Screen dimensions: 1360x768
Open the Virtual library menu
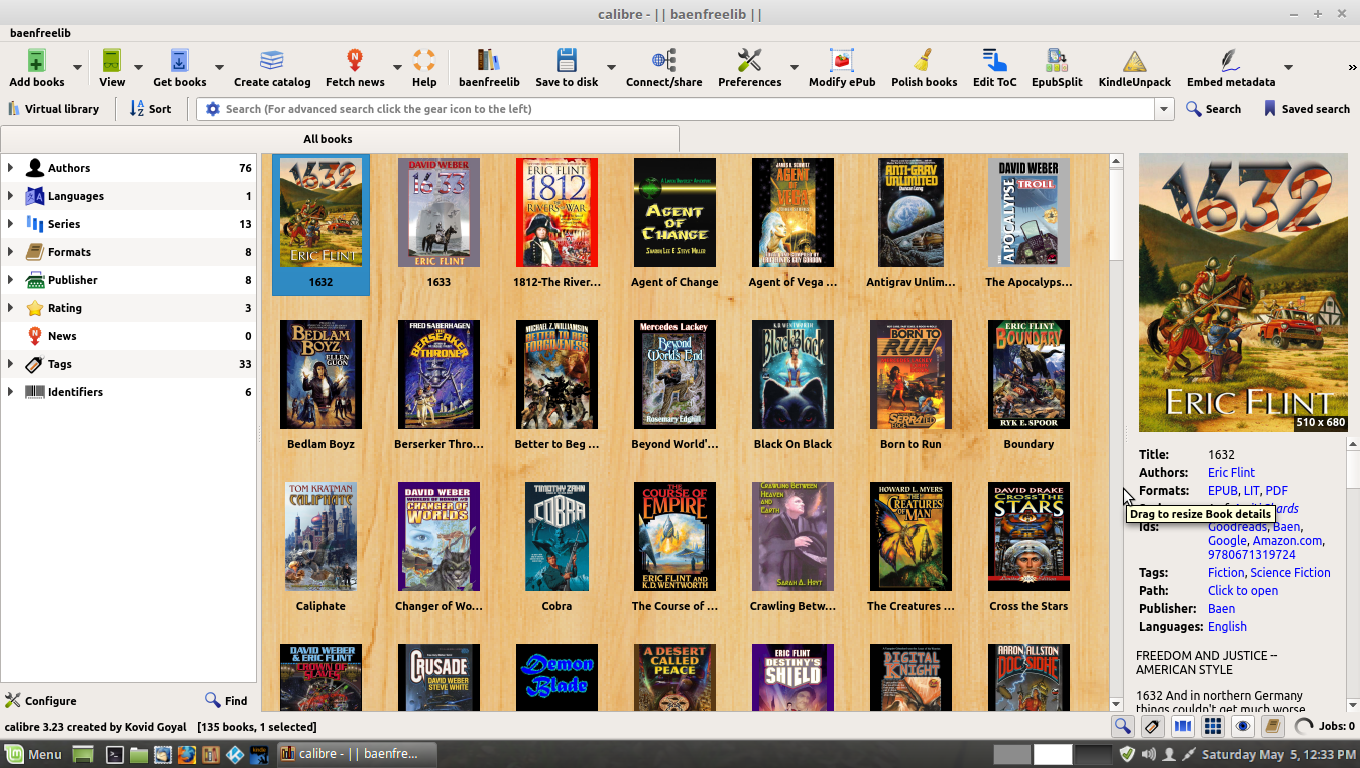pyautogui.click(x=53, y=109)
